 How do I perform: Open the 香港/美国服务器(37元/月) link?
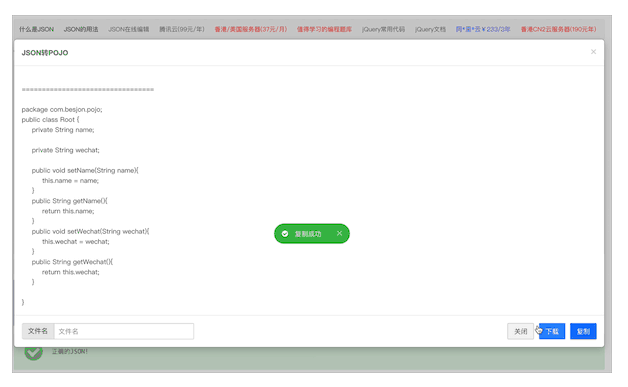[251, 29]
